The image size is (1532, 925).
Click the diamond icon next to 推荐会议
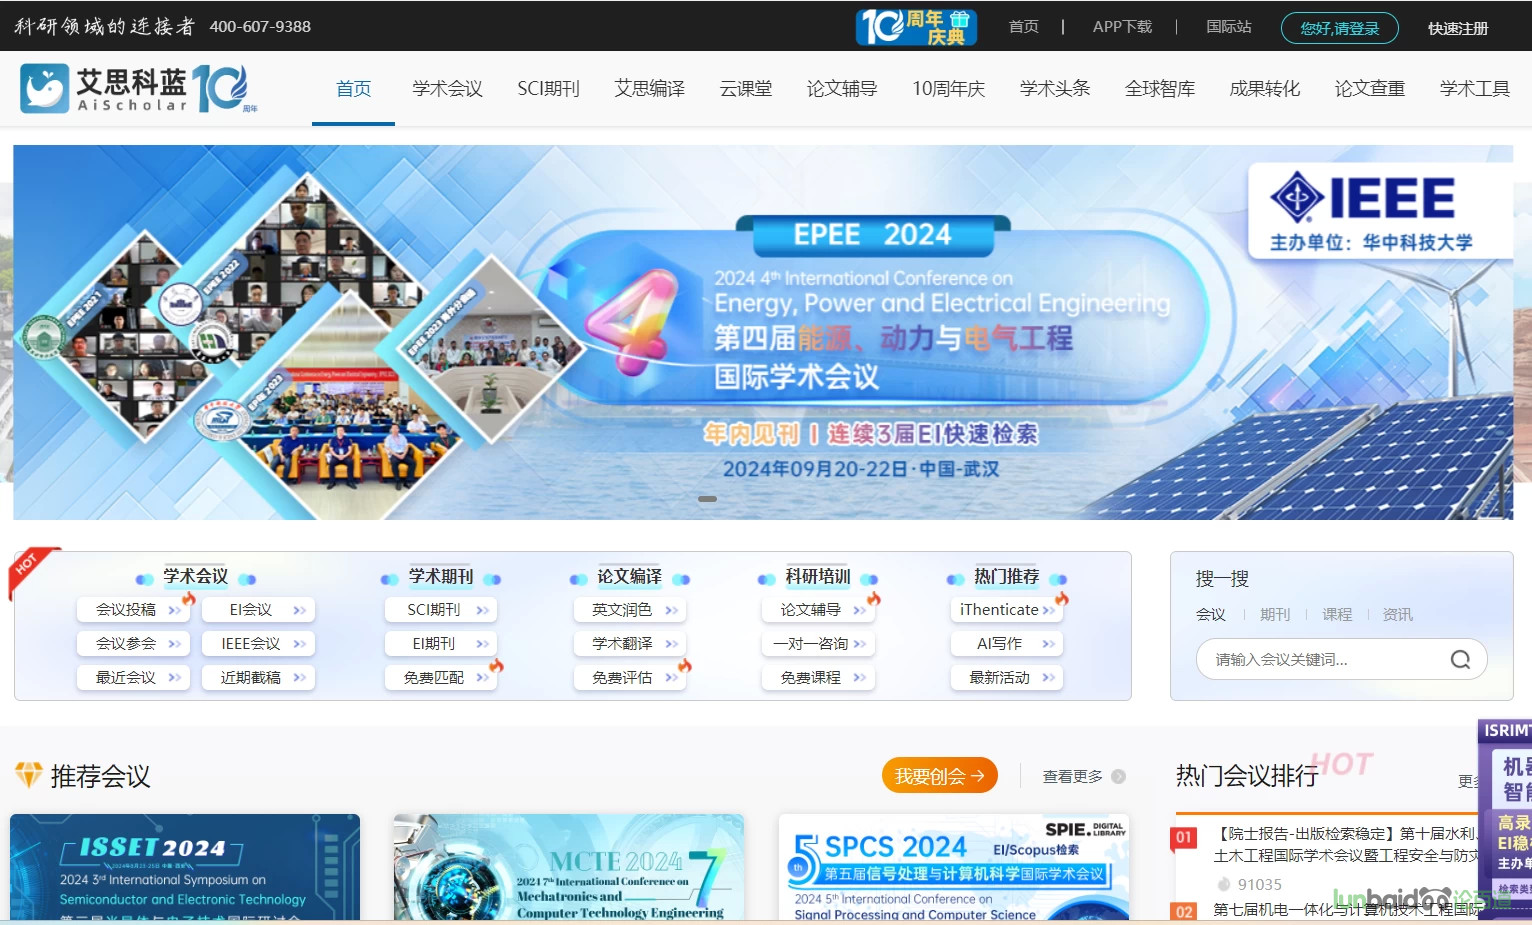pos(29,775)
